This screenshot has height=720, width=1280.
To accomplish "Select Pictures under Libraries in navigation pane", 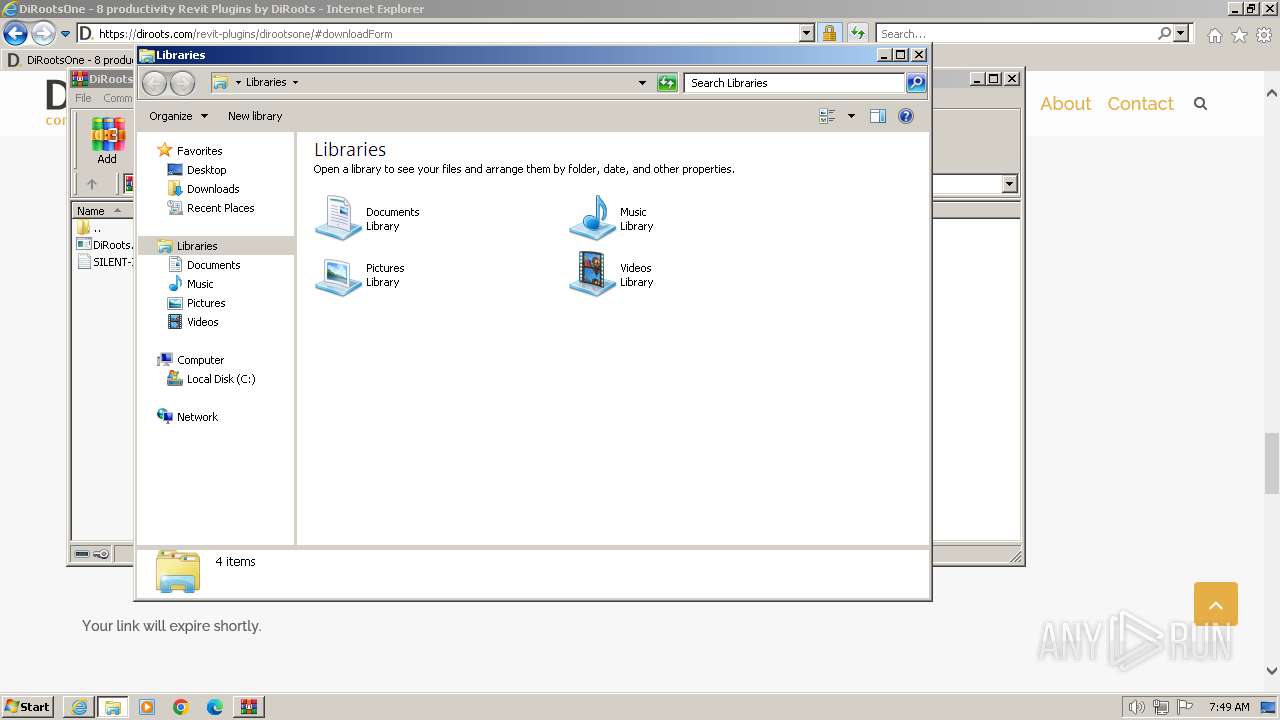I will point(206,303).
